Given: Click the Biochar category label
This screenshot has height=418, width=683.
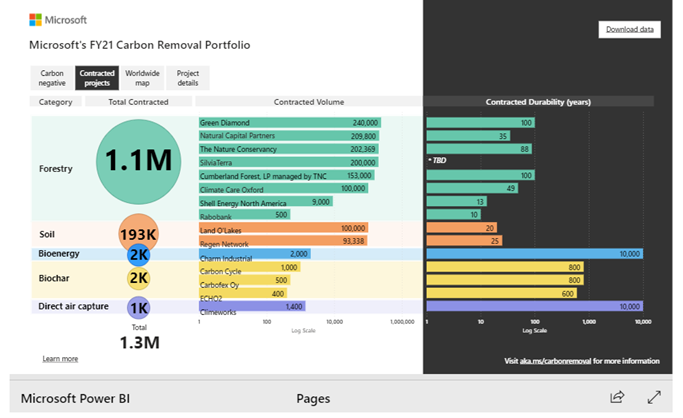Looking at the screenshot, I should (x=54, y=278).
